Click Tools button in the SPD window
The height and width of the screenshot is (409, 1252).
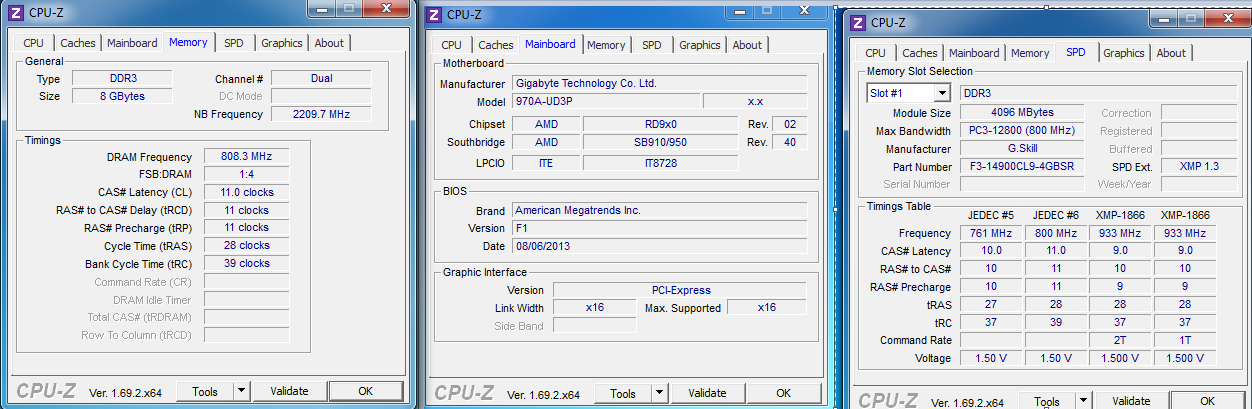click(x=1047, y=400)
